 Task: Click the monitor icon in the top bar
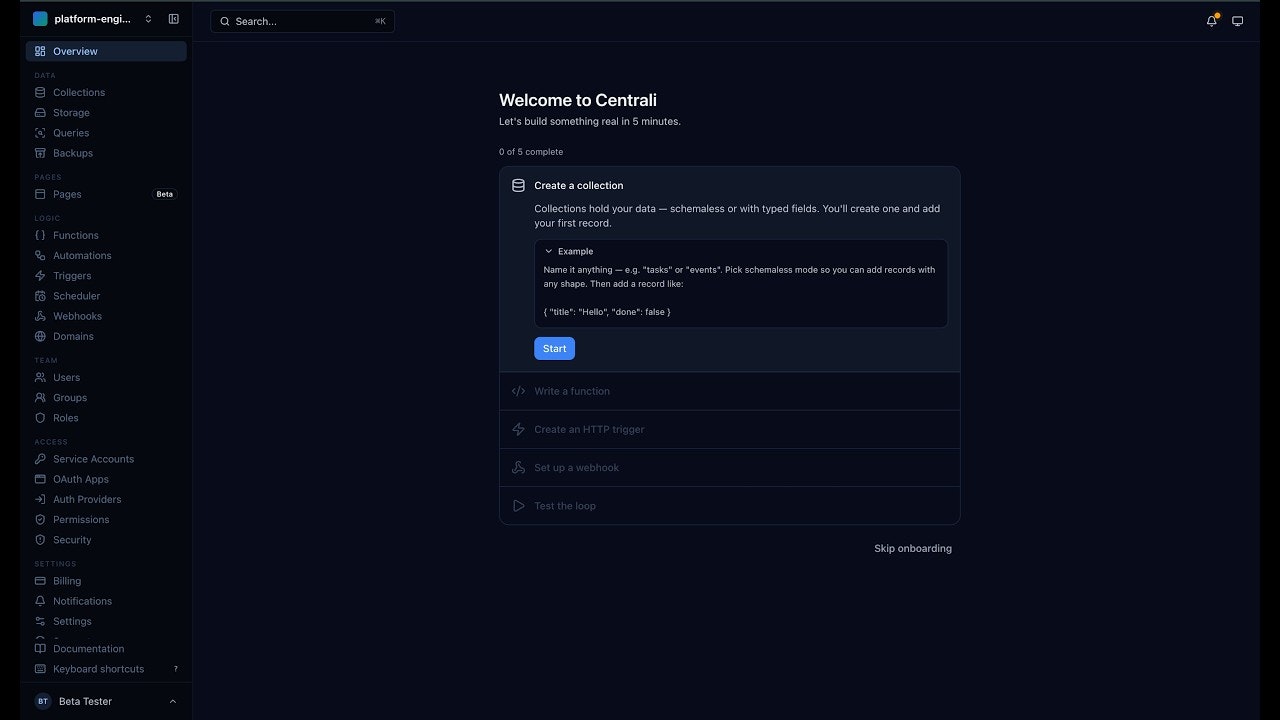[x=1237, y=21]
